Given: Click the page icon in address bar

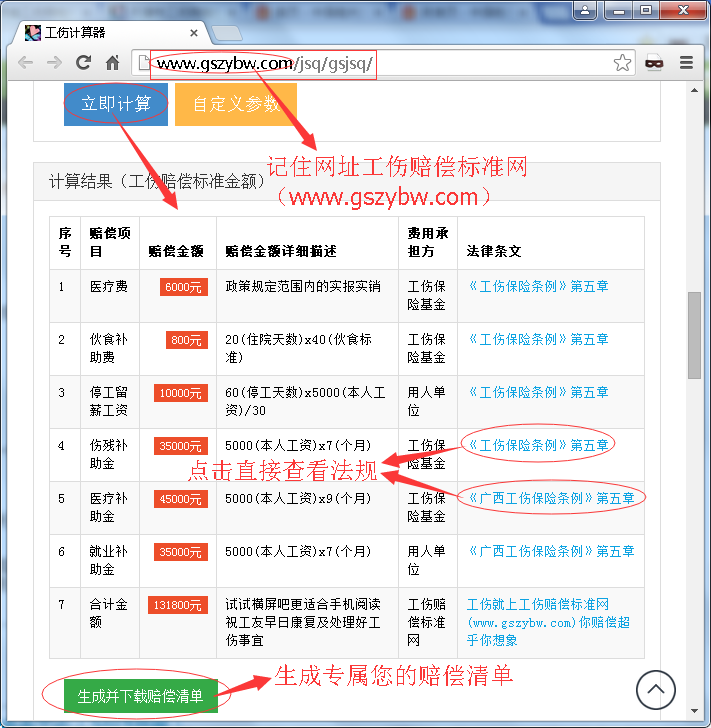Looking at the screenshot, I should [x=144, y=62].
